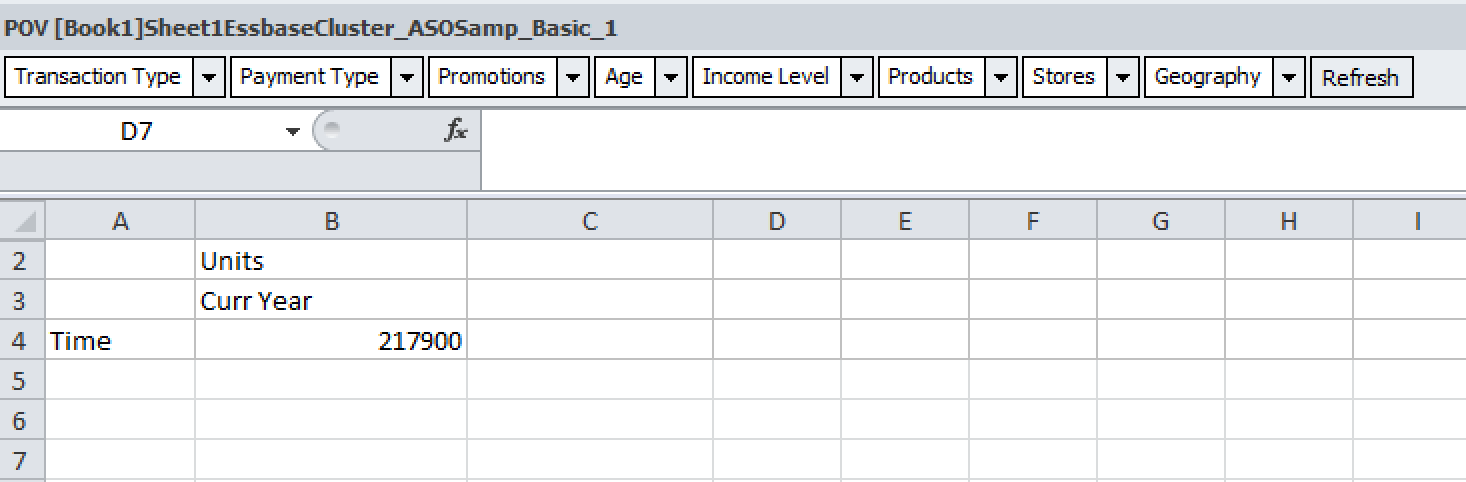Select row 4 header
The width and height of the screenshot is (1466, 482).
pyautogui.click(x=20, y=341)
